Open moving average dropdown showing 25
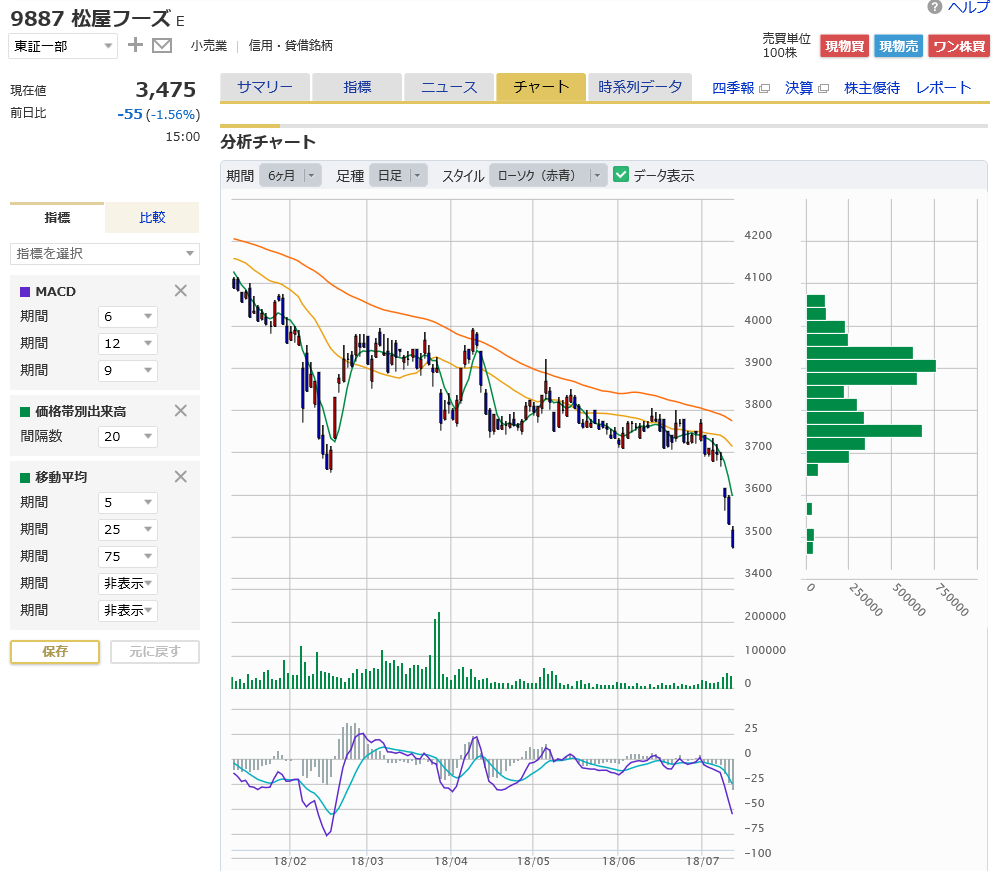This screenshot has height=871, width=1003. click(x=128, y=530)
